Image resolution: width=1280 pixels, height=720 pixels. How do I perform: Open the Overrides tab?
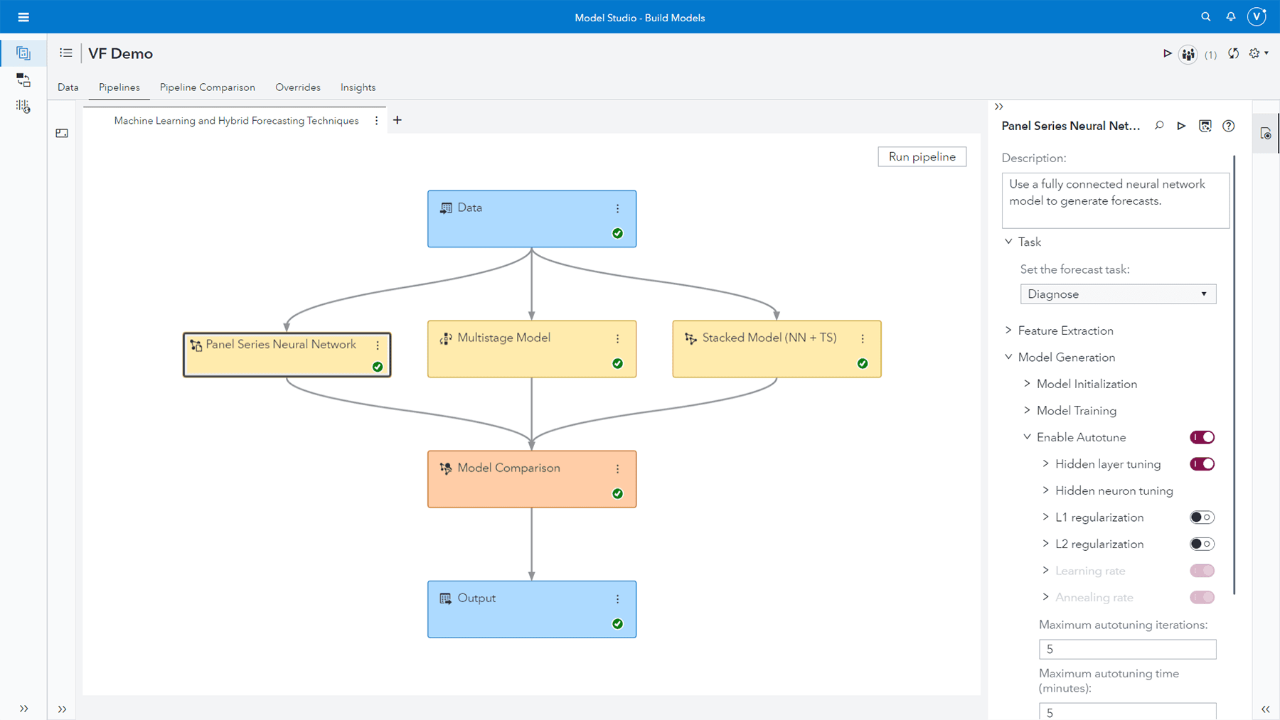297,87
